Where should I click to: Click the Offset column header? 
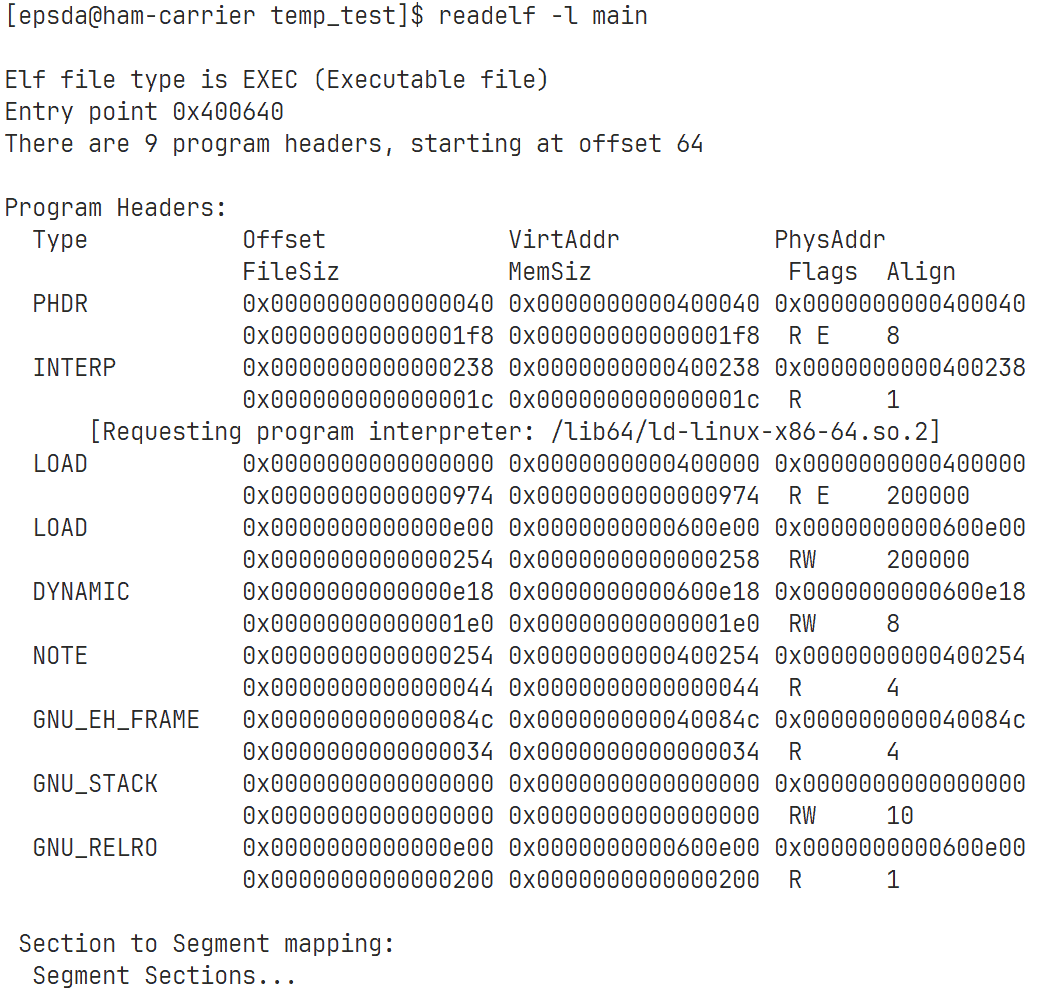[284, 240]
